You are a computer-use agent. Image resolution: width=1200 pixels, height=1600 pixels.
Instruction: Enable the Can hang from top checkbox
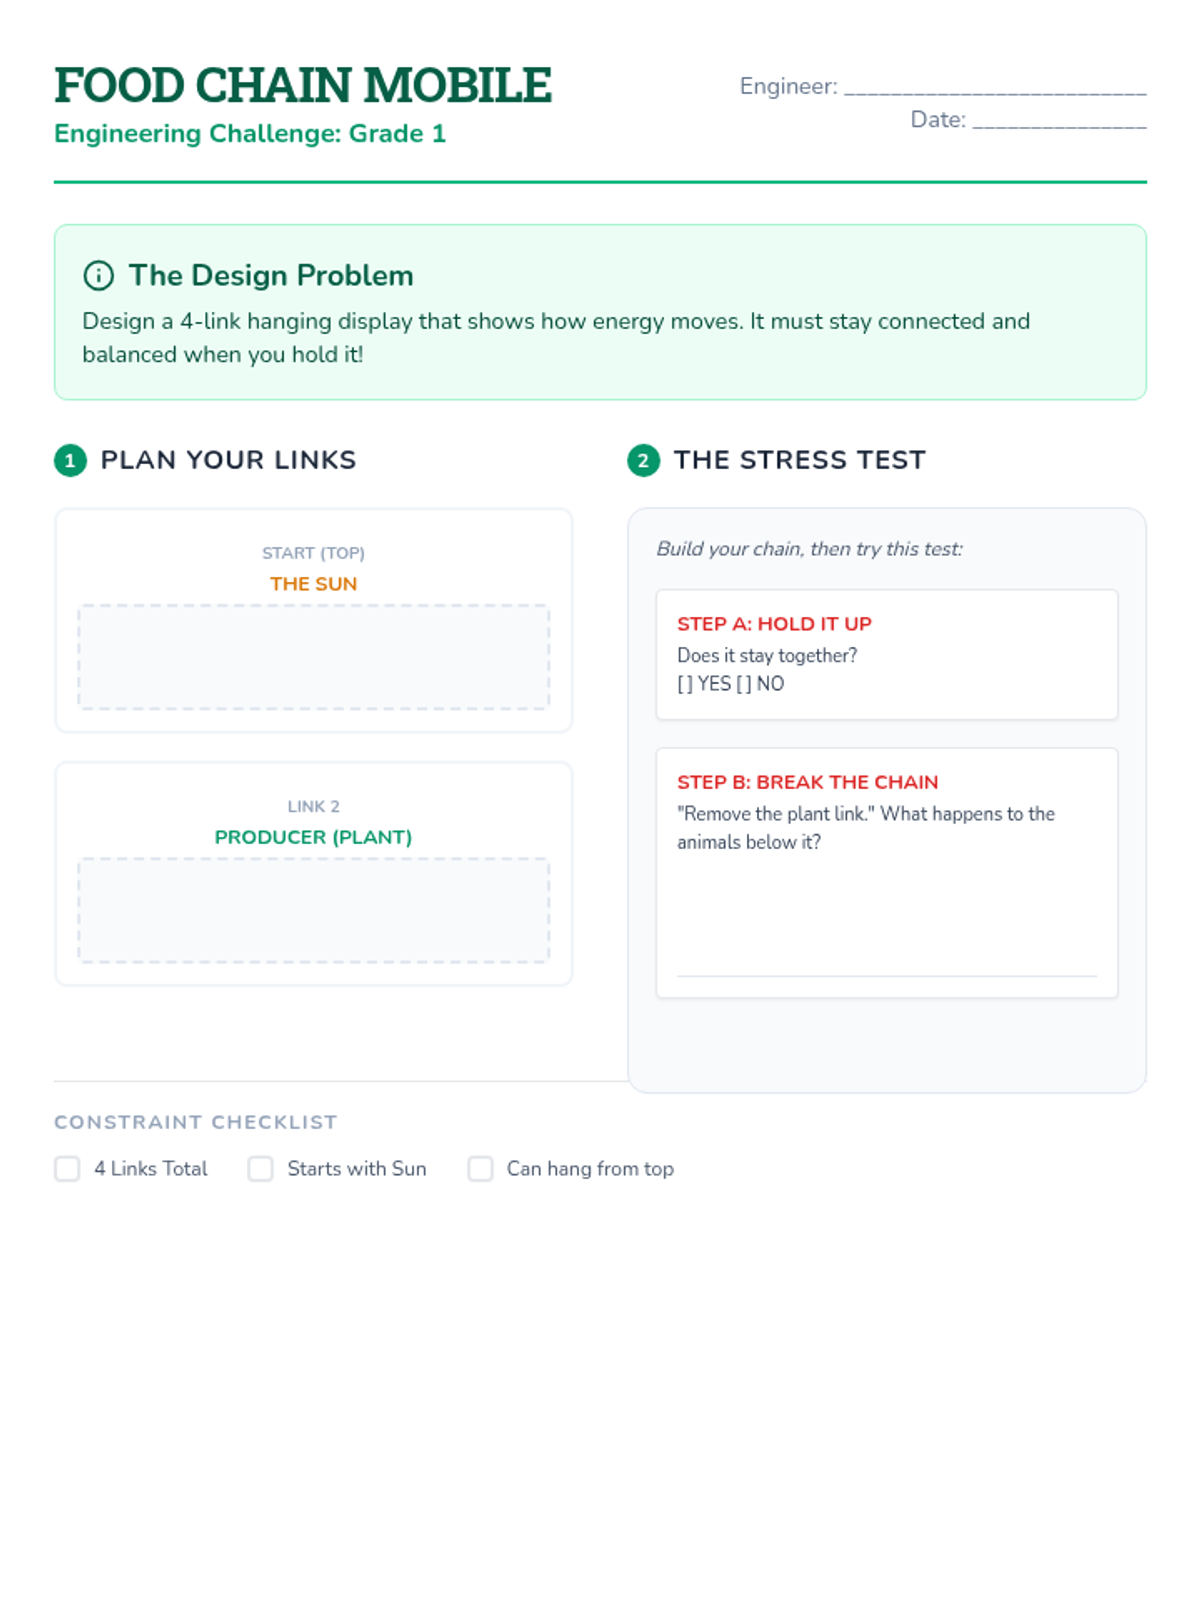(480, 1169)
